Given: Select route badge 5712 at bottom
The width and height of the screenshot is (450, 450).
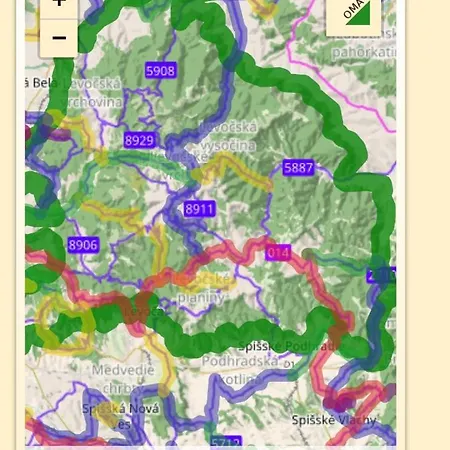Looking at the screenshot, I should click(x=226, y=442).
